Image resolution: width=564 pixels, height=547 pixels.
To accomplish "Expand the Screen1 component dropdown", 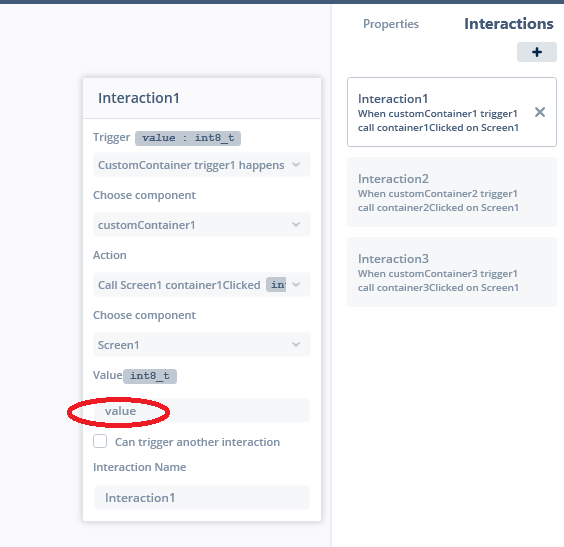I will coord(202,345).
